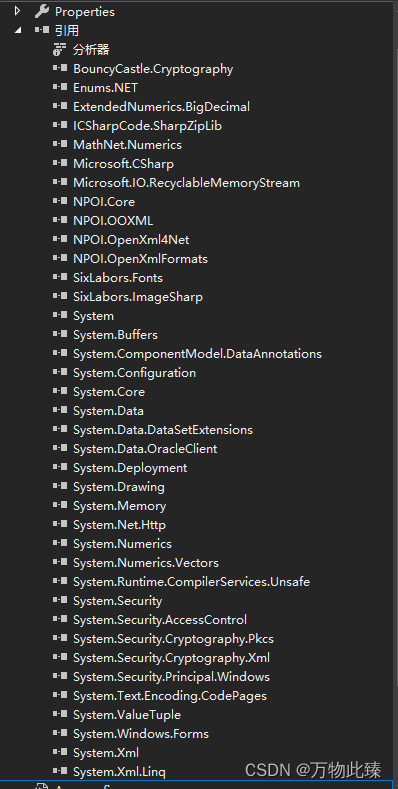Image resolution: width=398 pixels, height=789 pixels.
Task: Click the 引用 references icon
Action: (42, 30)
